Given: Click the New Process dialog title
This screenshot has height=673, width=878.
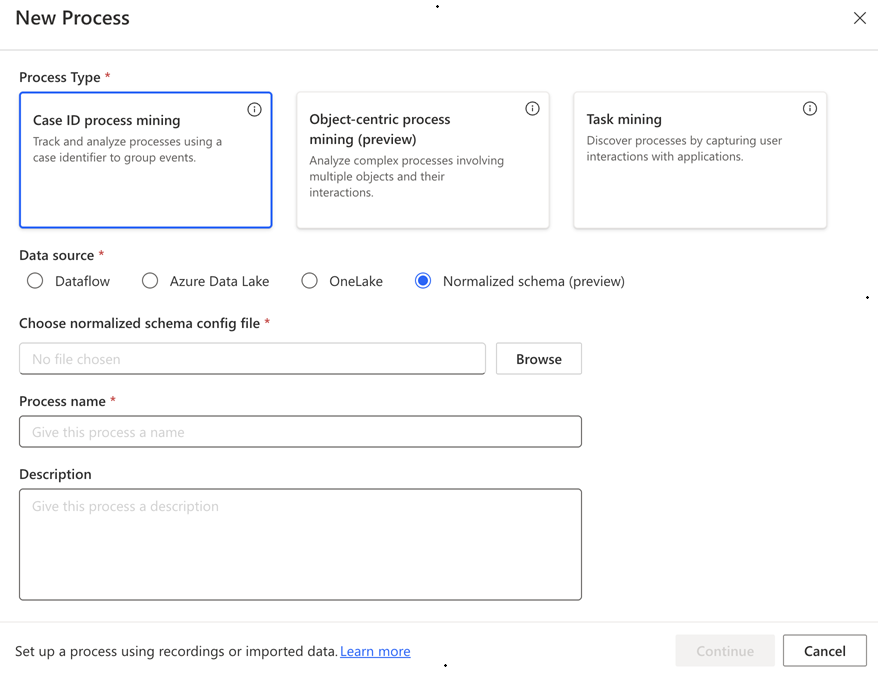Looking at the screenshot, I should point(72,18).
